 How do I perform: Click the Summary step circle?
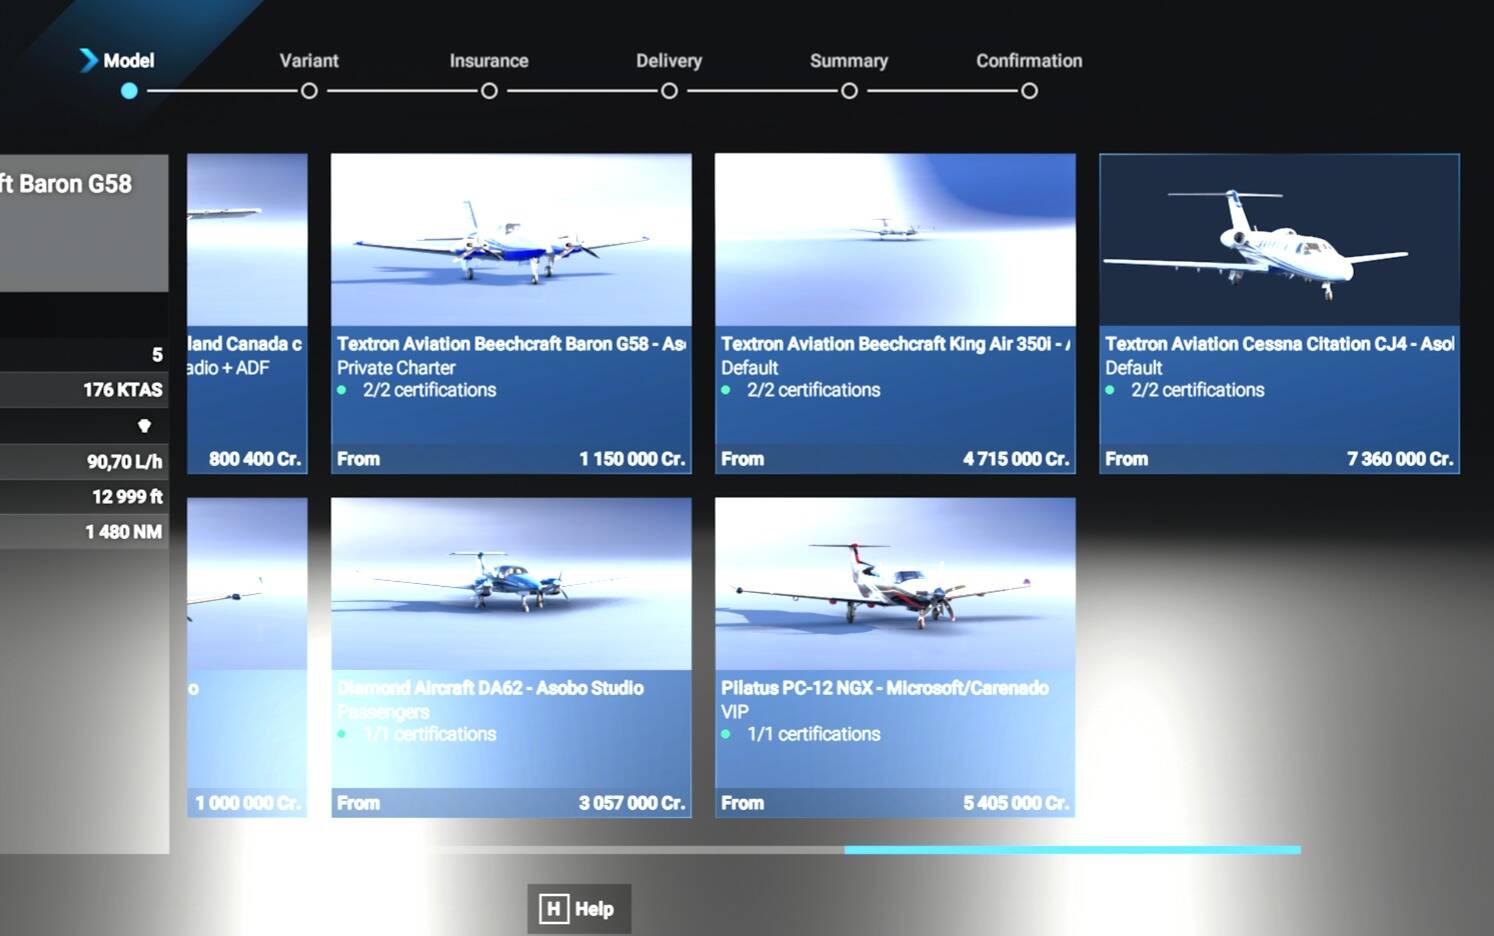coord(849,91)
